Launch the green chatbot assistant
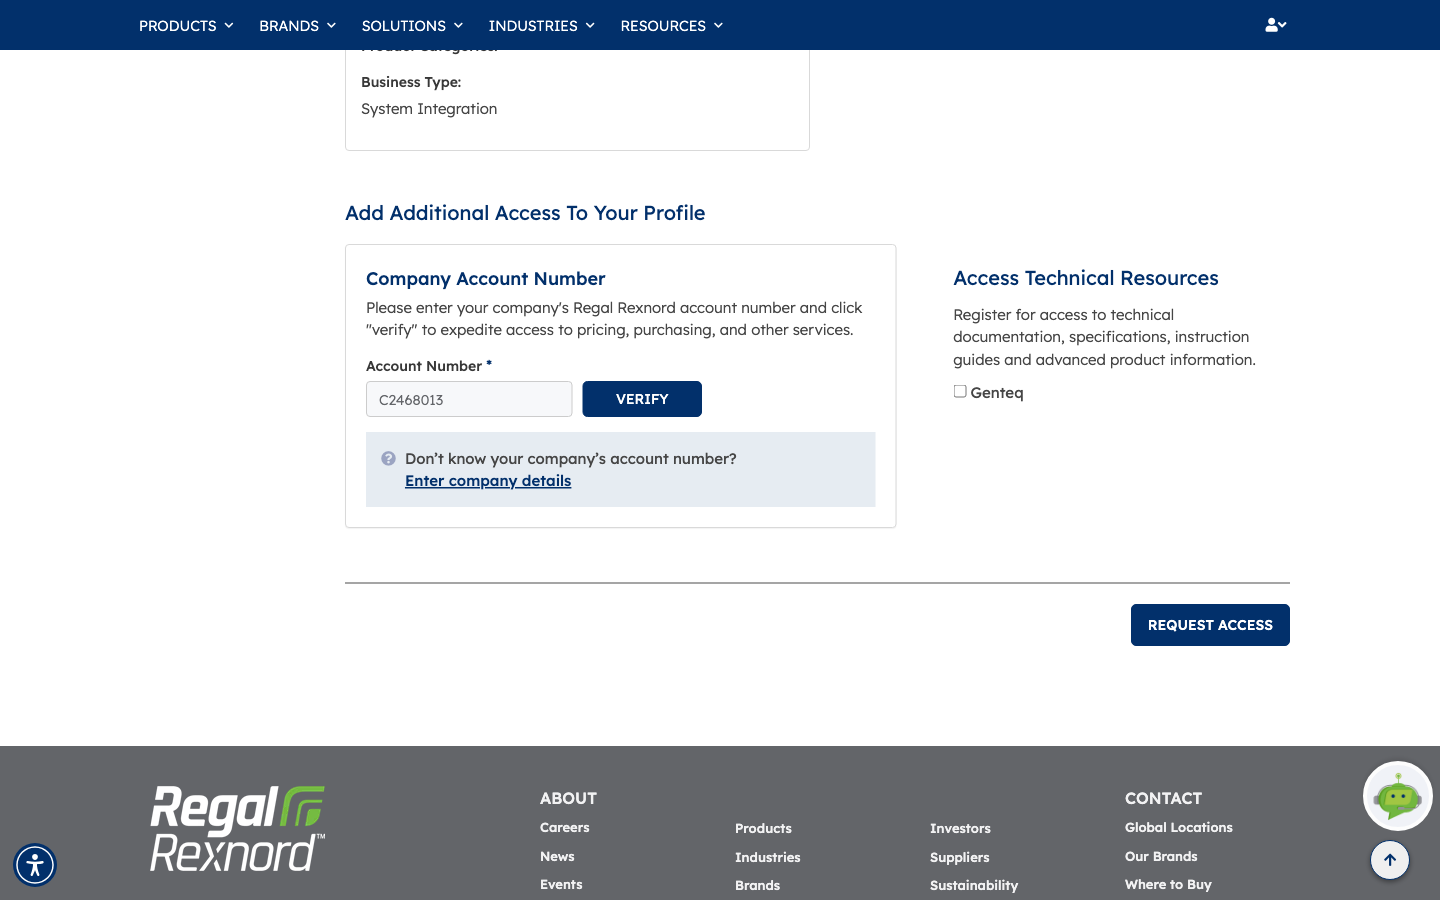This screenshot has width=1440, height=900. click(x=1398, y=796)
